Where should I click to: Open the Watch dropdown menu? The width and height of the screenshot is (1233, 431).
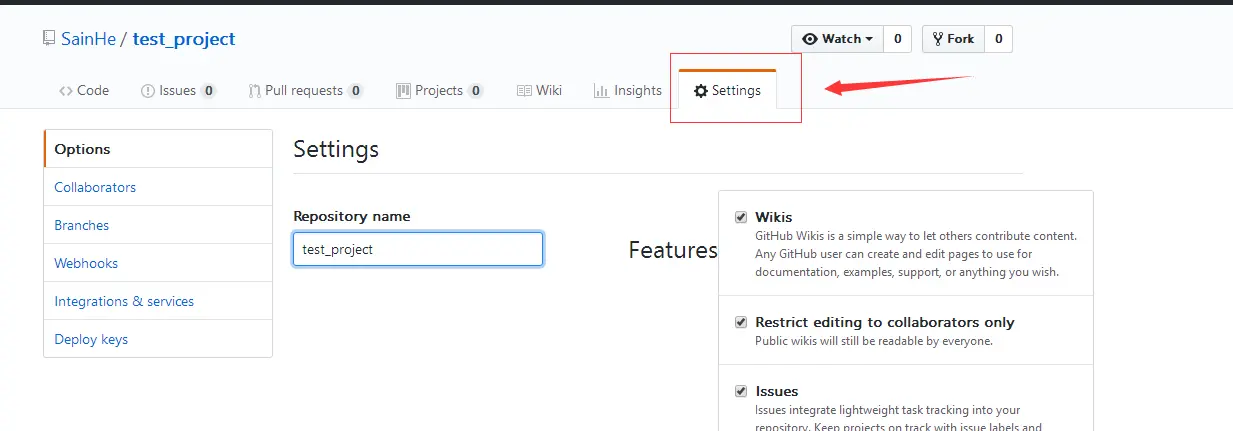[838, 39]
